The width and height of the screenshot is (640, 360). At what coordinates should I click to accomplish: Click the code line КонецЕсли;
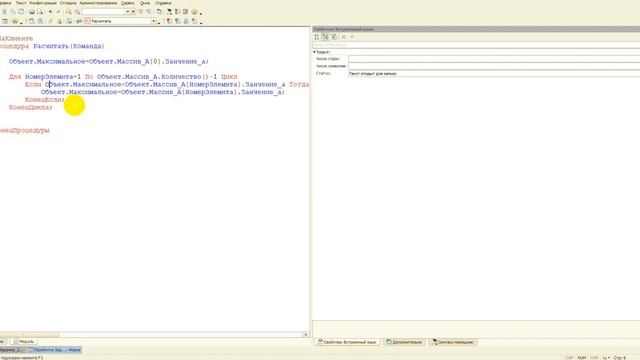[45, 100]
